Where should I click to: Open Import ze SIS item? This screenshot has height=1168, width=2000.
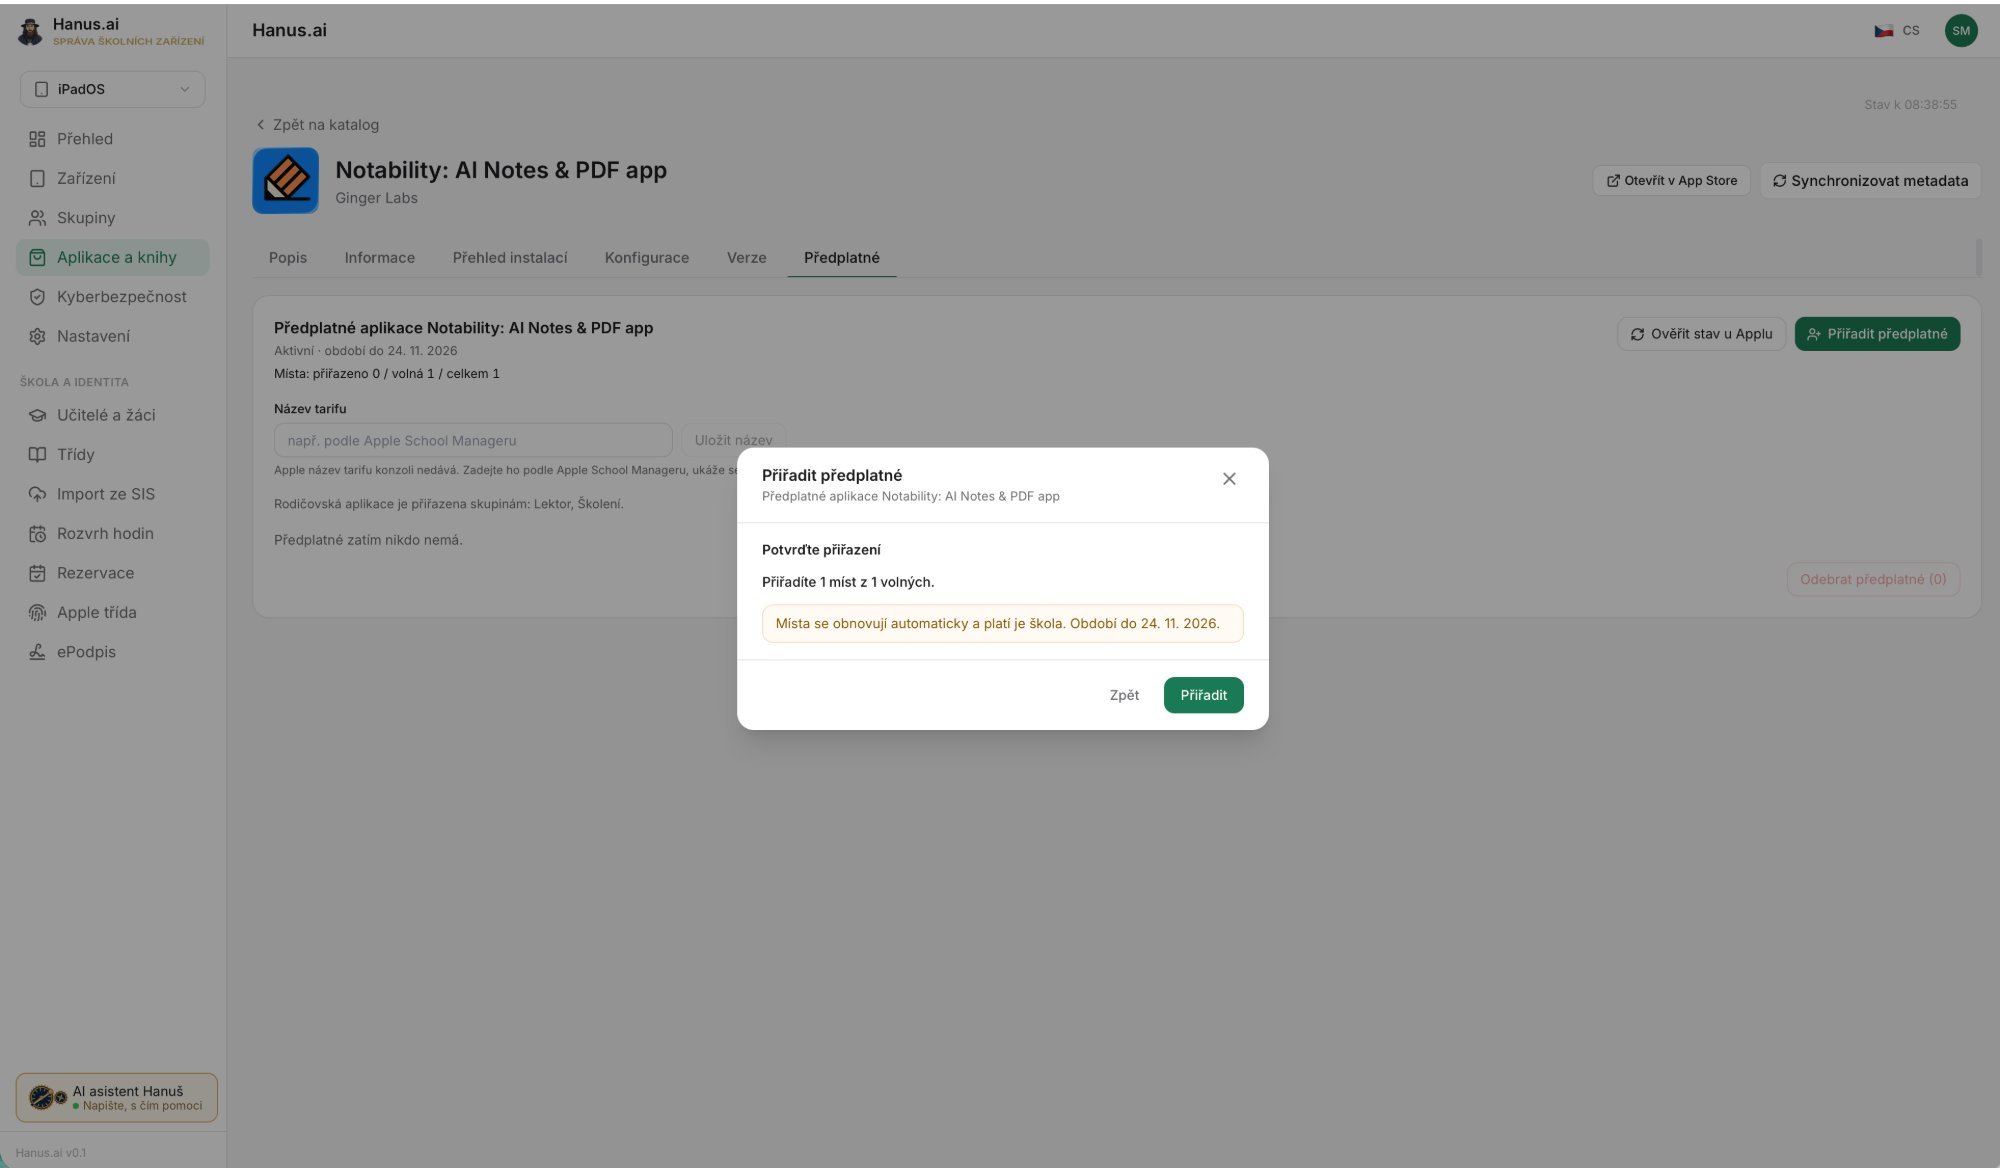tap(112, 494)
